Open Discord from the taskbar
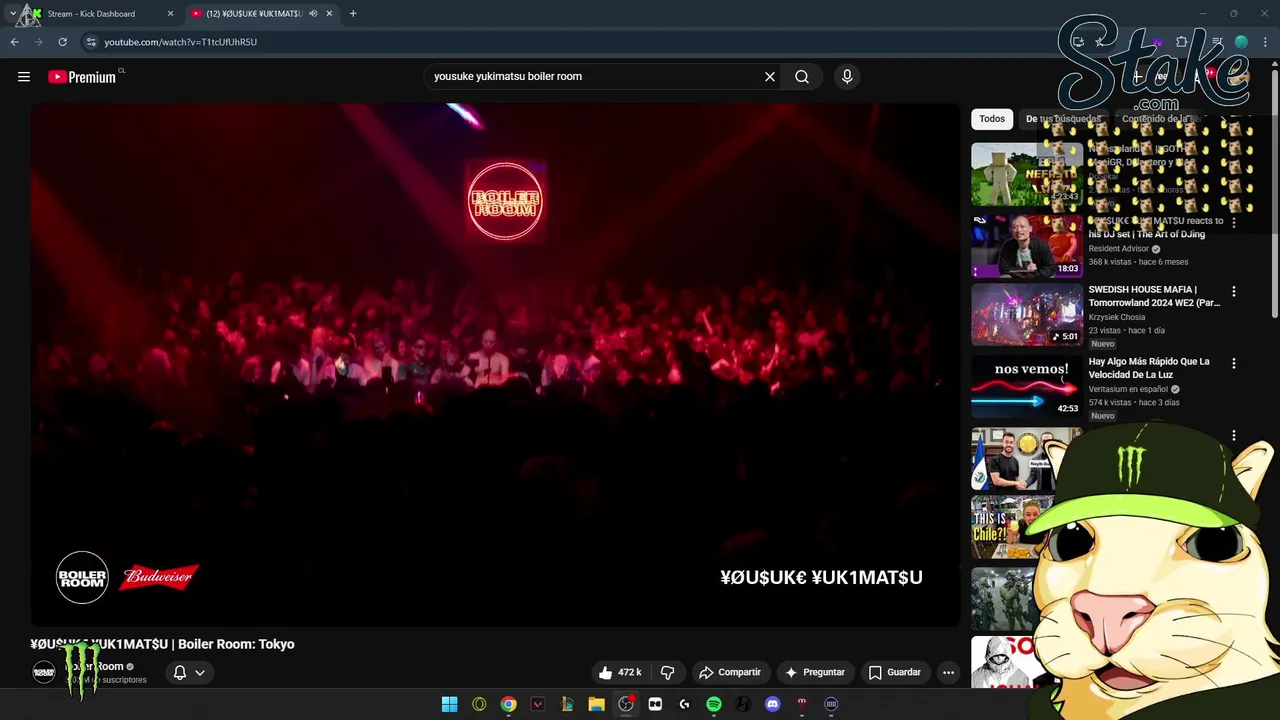Viewport: 1280px width, 720px height. (772, 704)
